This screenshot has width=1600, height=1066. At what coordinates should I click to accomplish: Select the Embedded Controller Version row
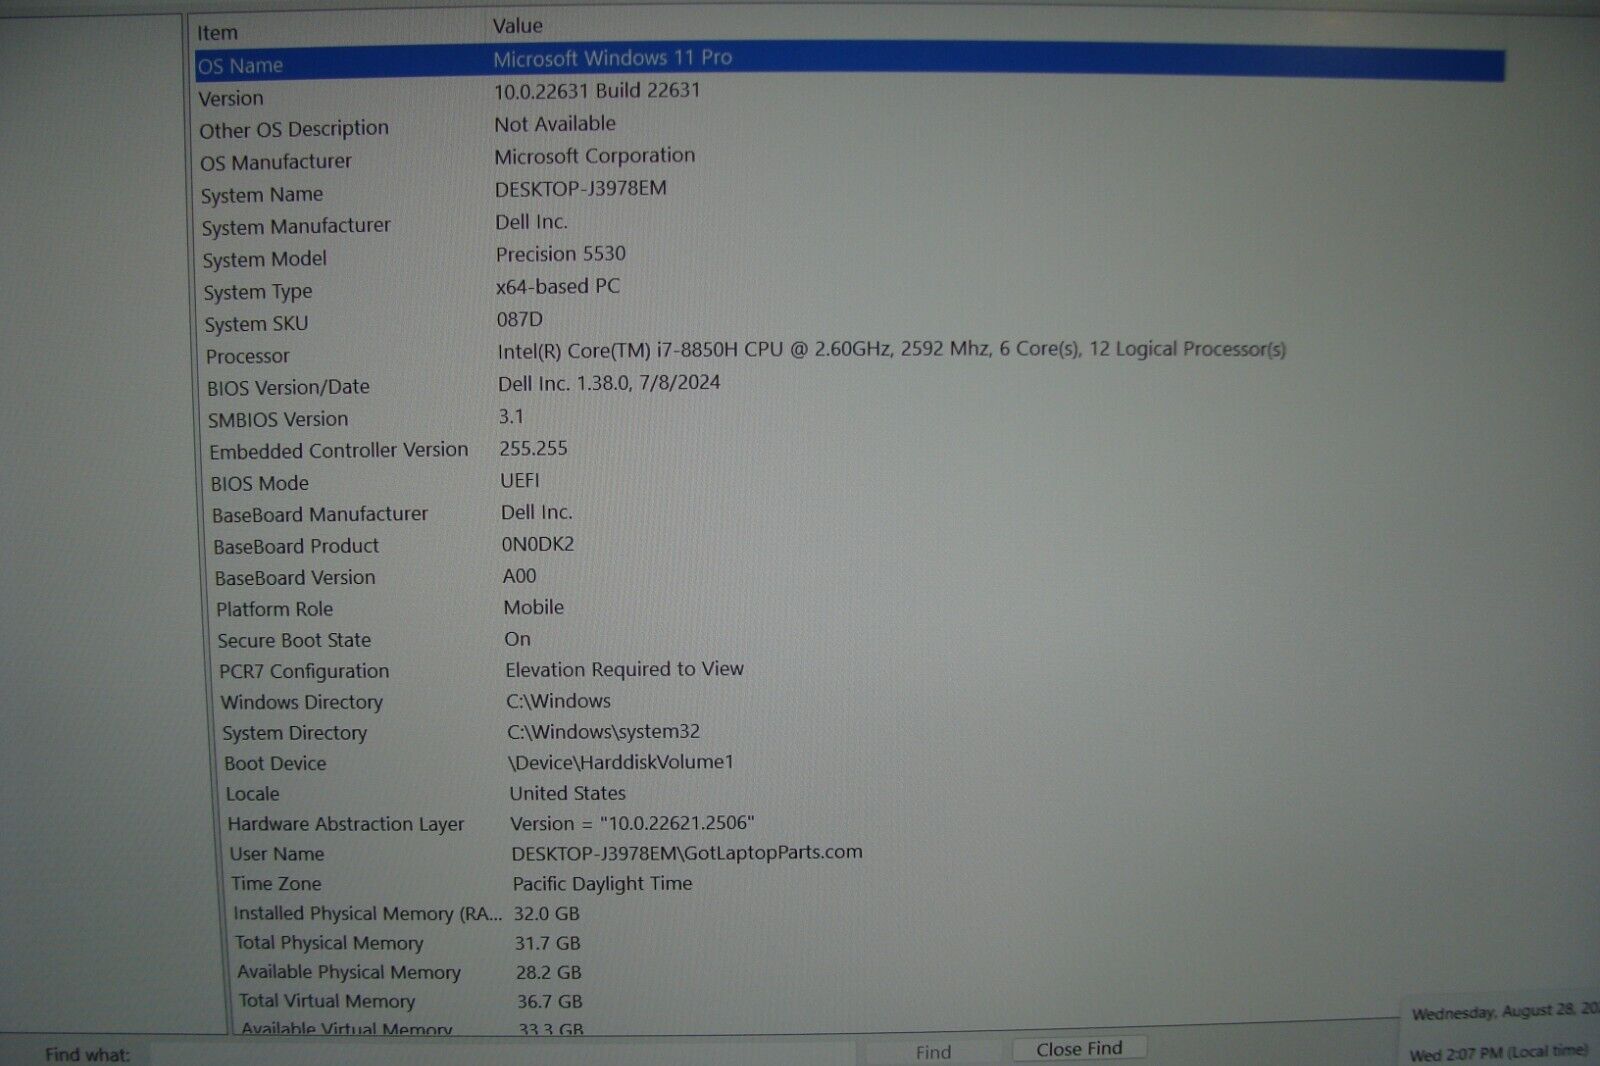pos(338,450)
